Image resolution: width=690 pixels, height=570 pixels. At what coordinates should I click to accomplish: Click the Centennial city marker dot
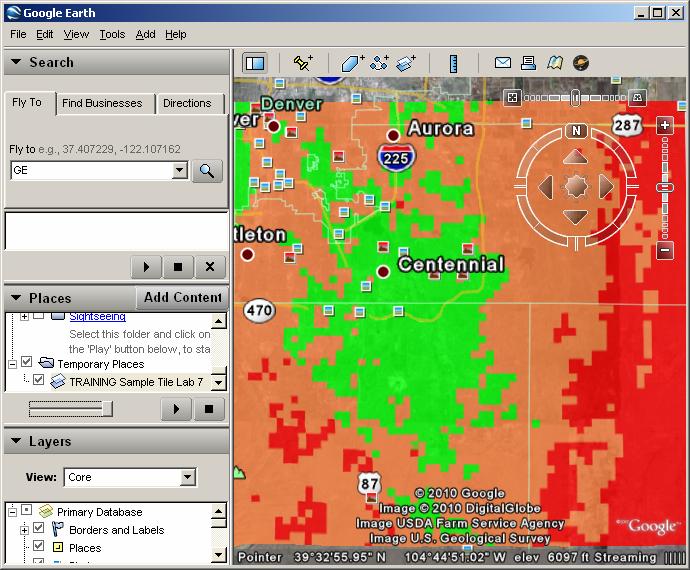pyautogui.click(x=383, y=272)
